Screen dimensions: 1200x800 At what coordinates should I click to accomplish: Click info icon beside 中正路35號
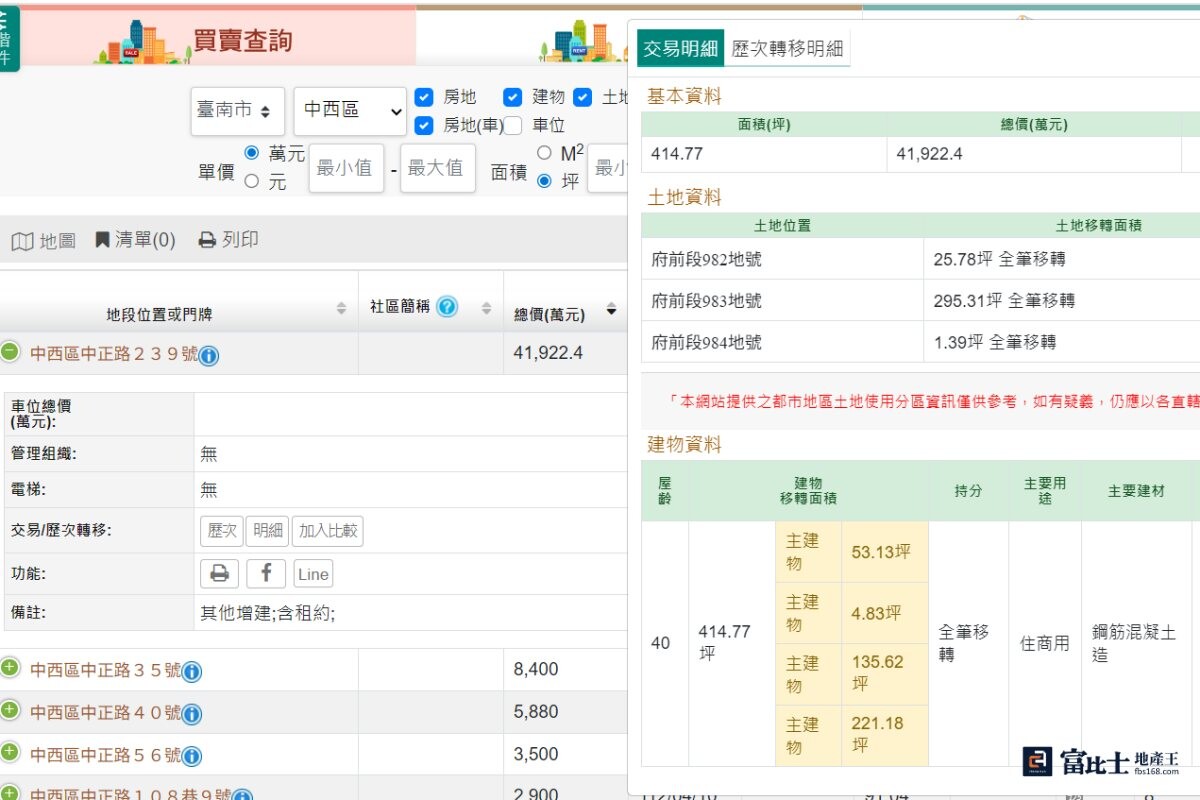(x=192, y=671)
